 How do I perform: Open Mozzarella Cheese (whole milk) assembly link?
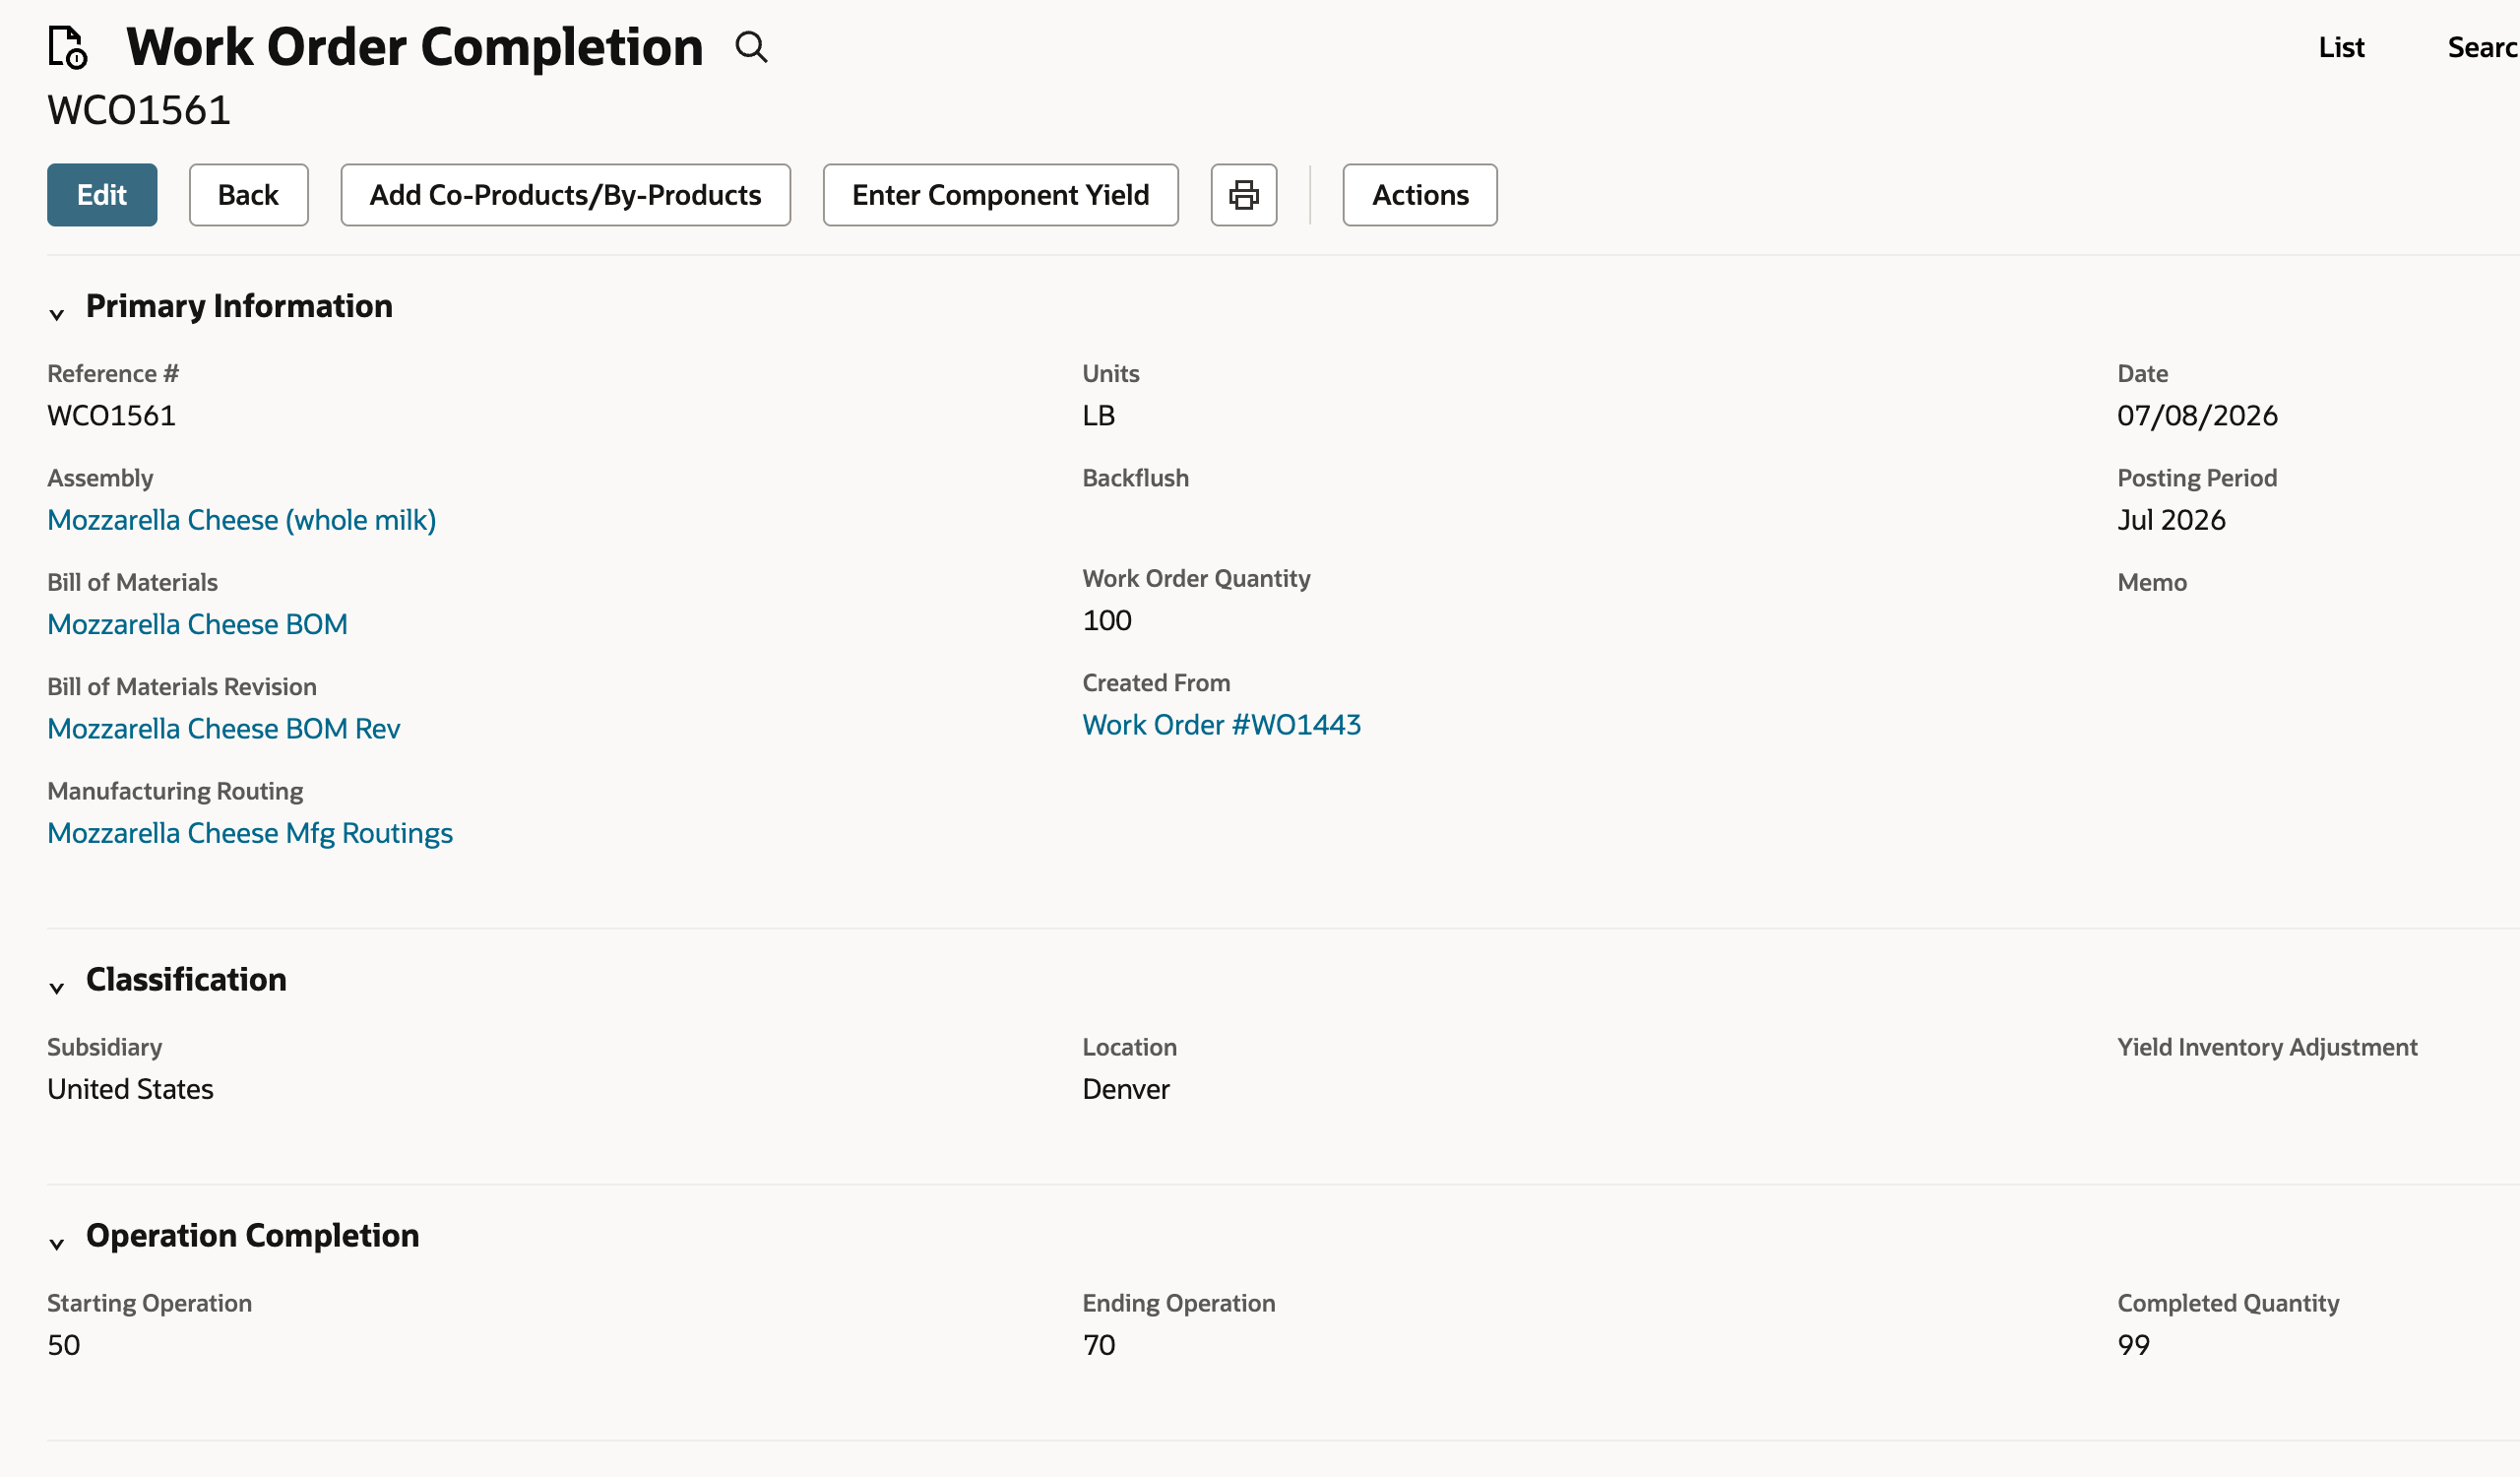pos(242,520)
